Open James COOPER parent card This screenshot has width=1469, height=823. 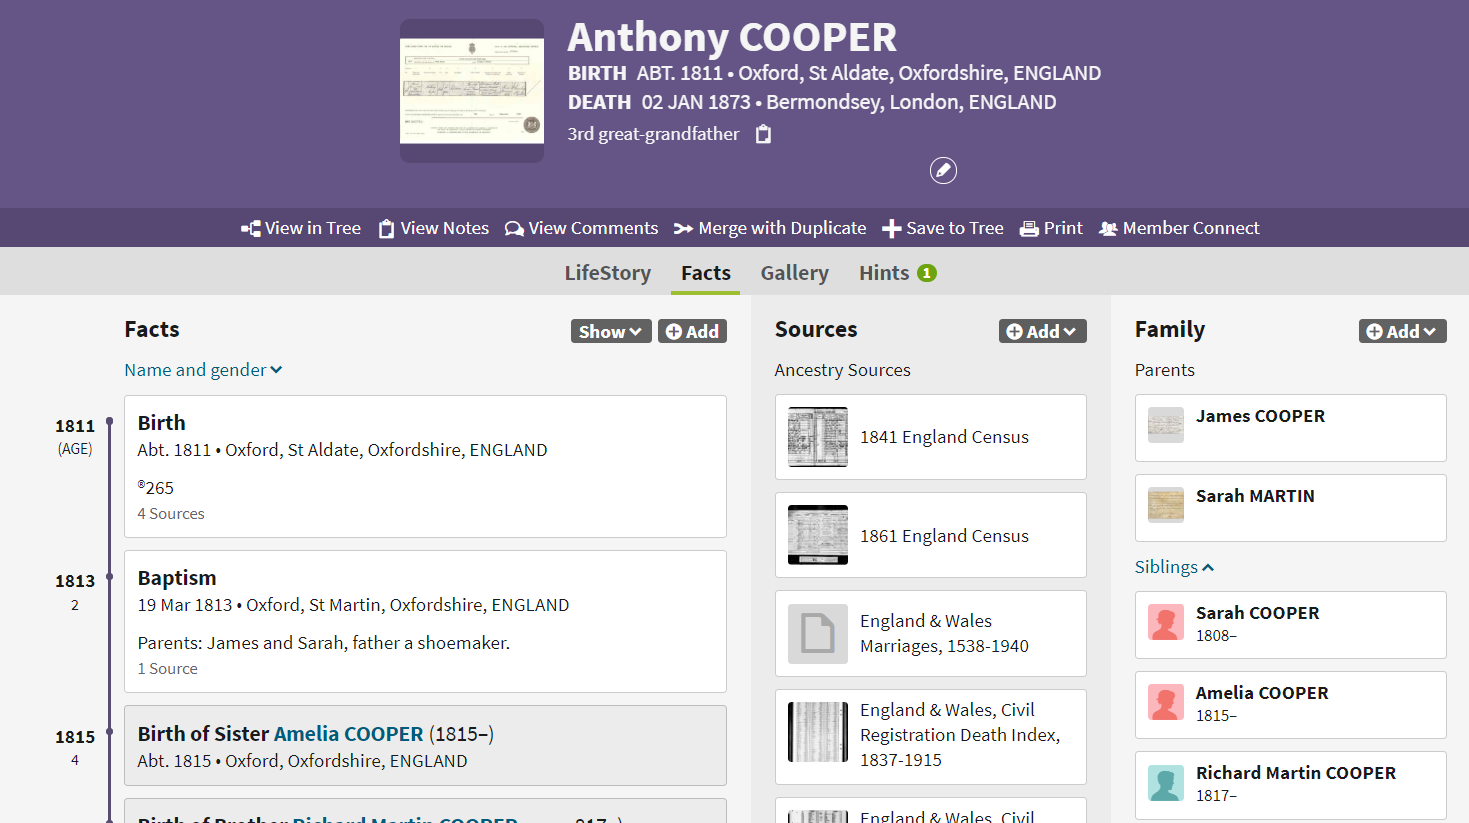click(1291, 428)
